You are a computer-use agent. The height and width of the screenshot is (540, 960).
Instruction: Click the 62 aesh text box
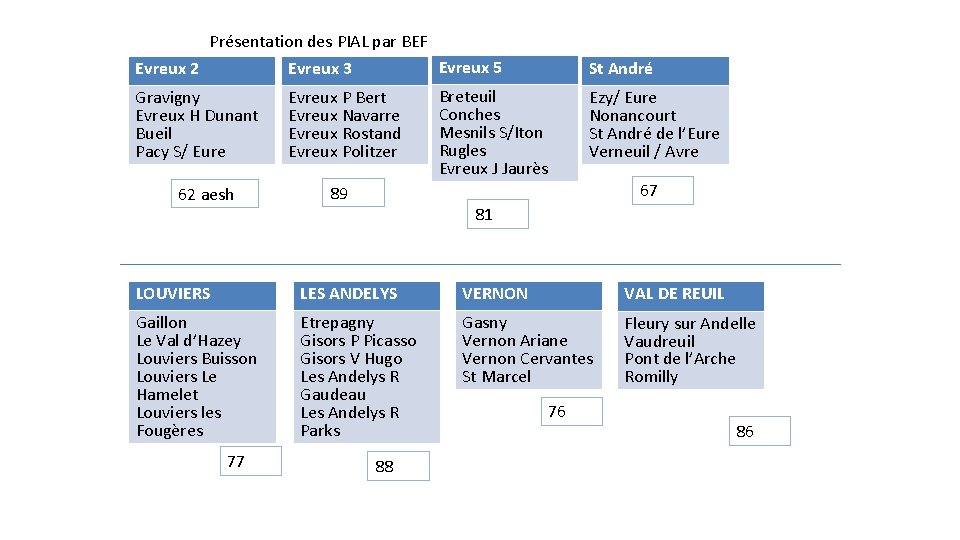[215, 193]
